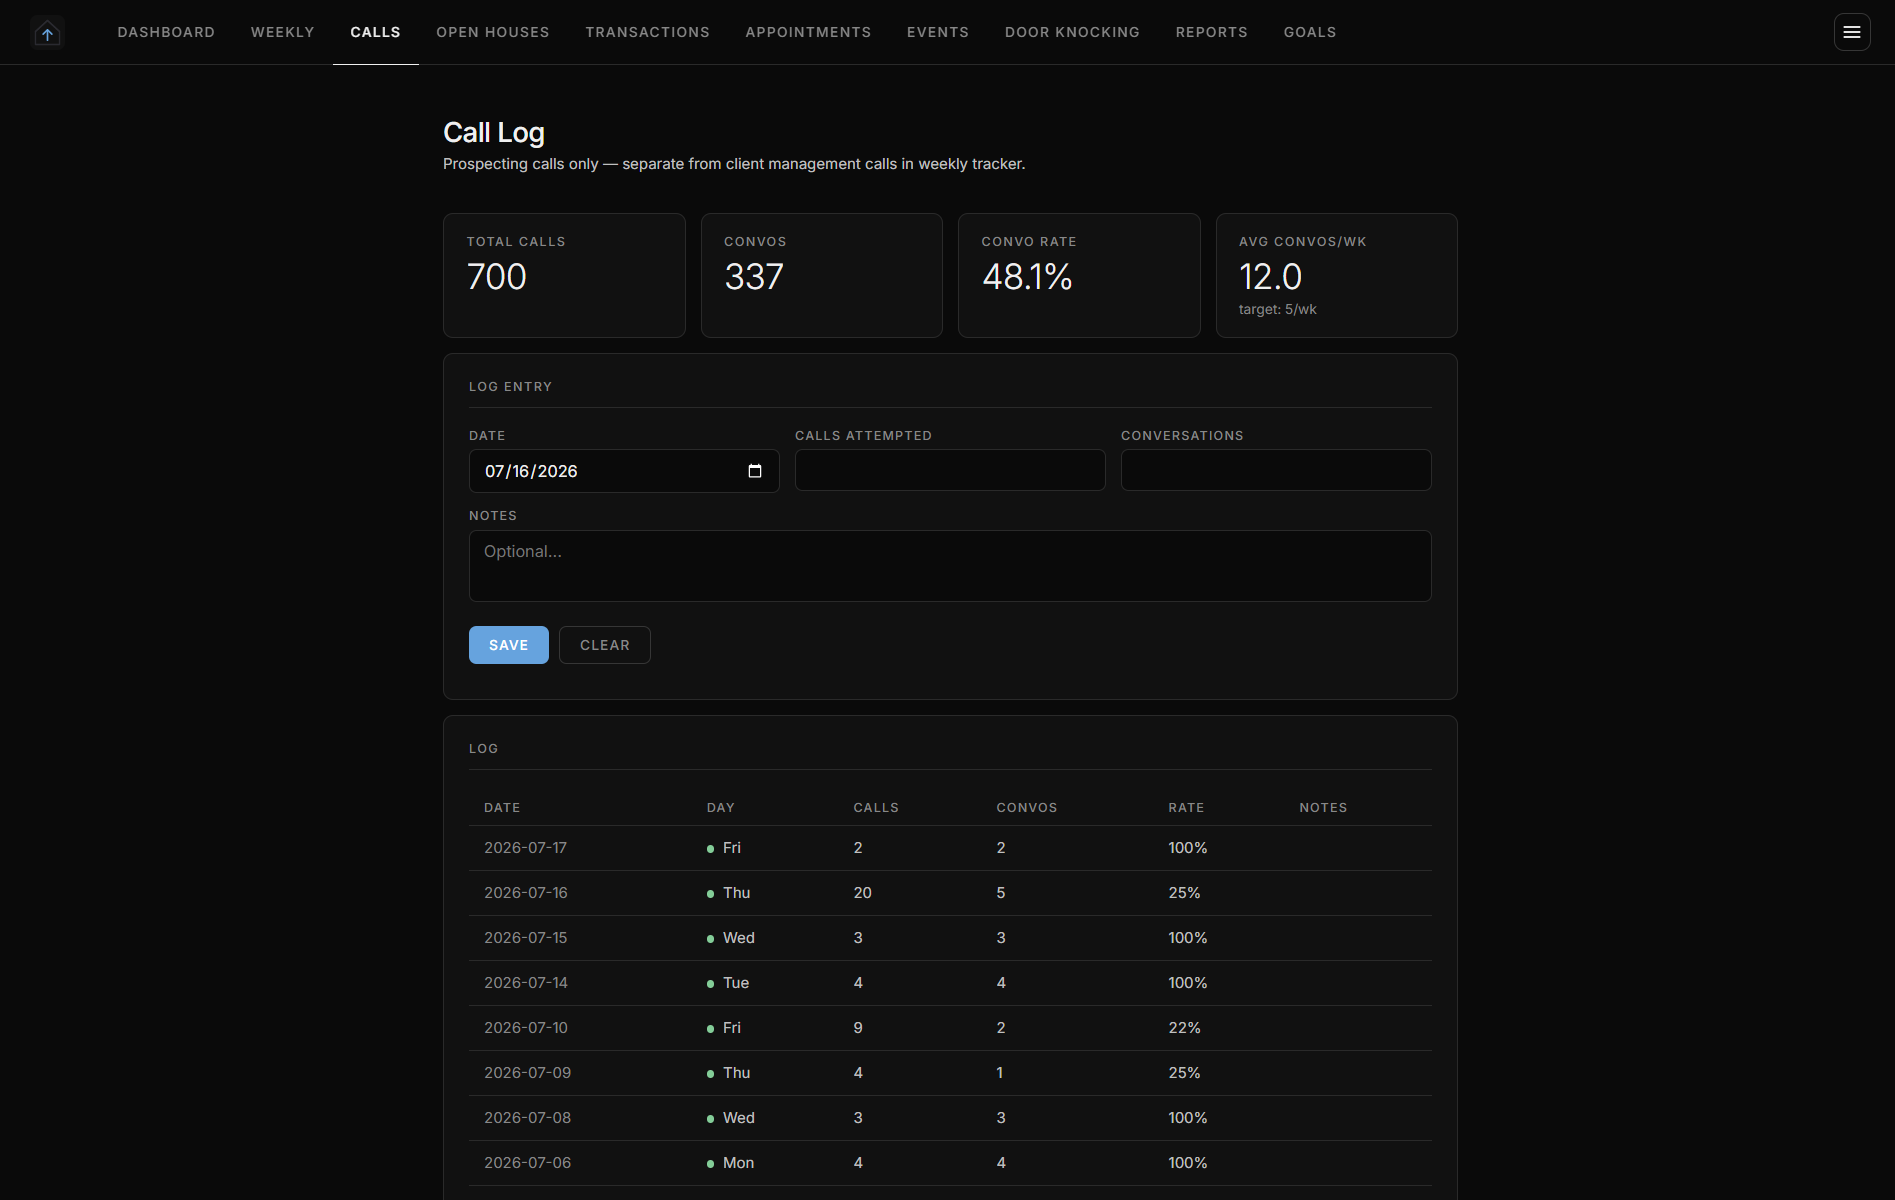Click the "Call Log" page heading
The height and width of the screenshot is (1200, 1895).
coord(494,133)
